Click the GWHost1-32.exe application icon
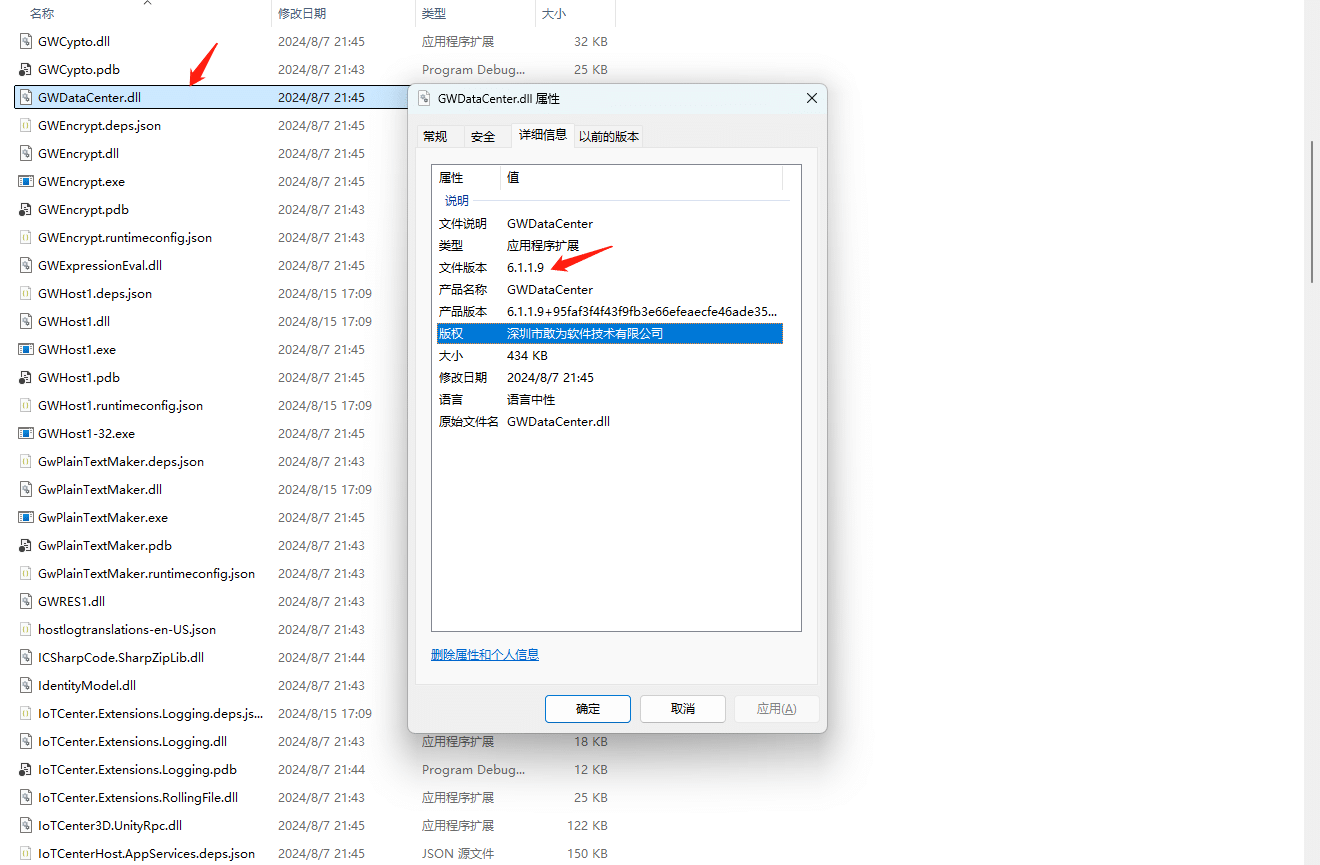 pyautogui.click(x=26, y=434)
